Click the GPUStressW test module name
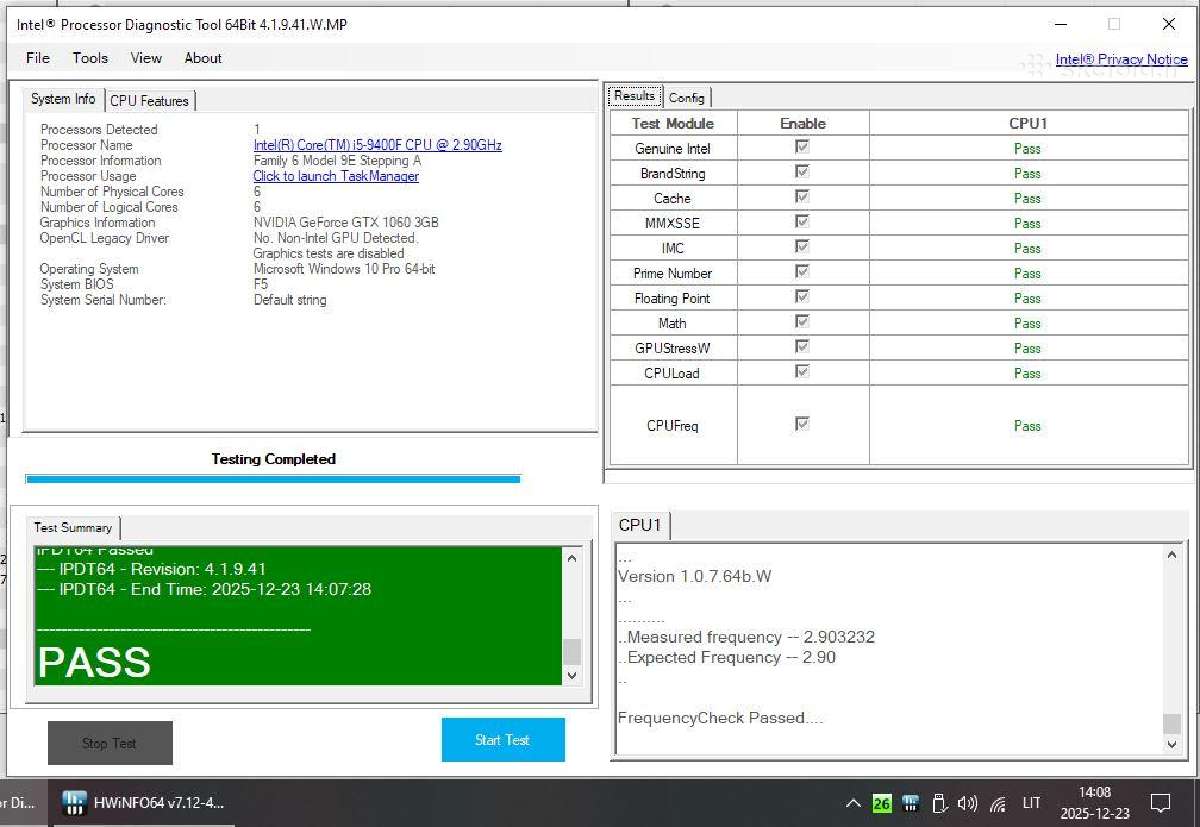Image resolution: width=1200 pixels, height=827 pixels. pos(673,348)
